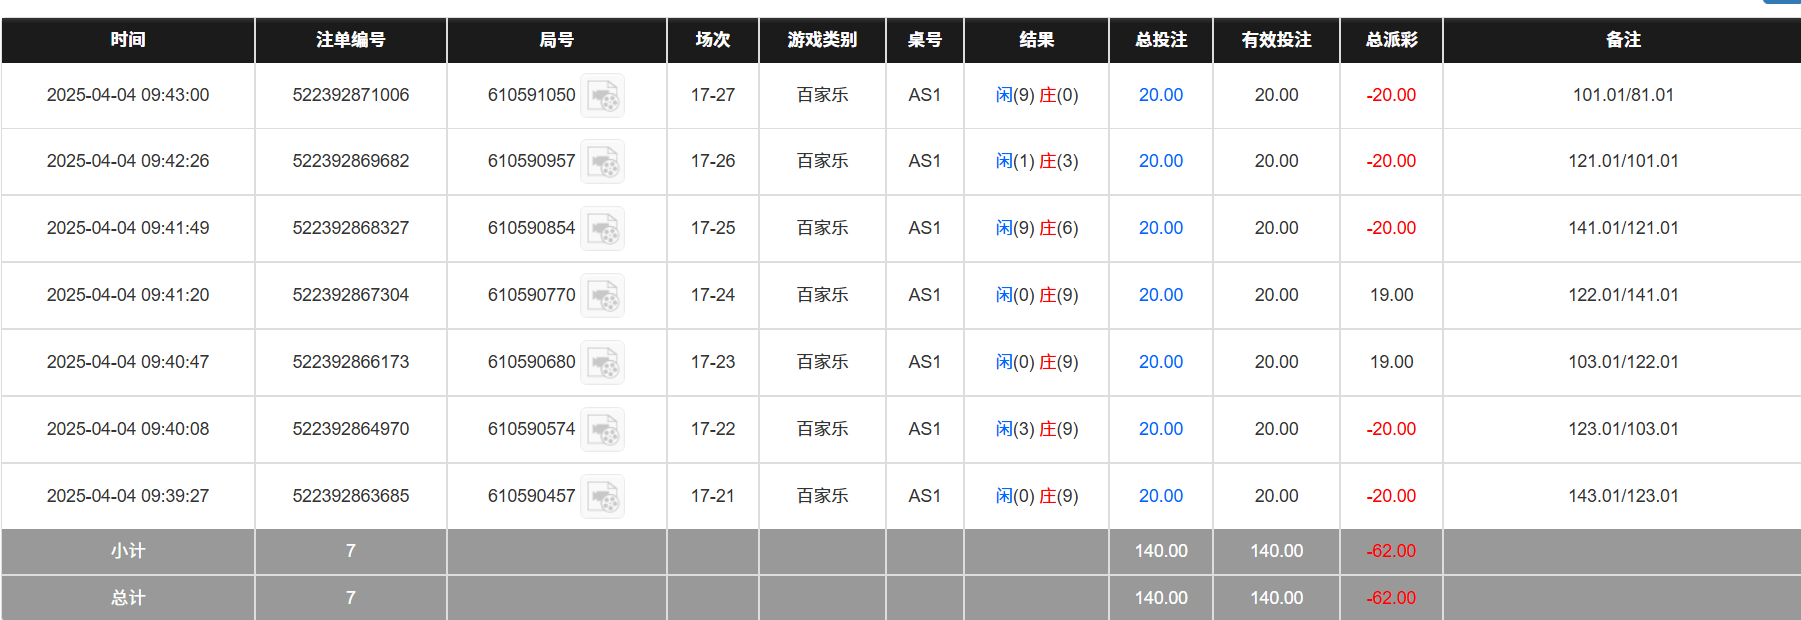Open video replay icon for round 610590854
Image resolution: width=1801 pixels, height=620 pixels.
tap(603, 229)
